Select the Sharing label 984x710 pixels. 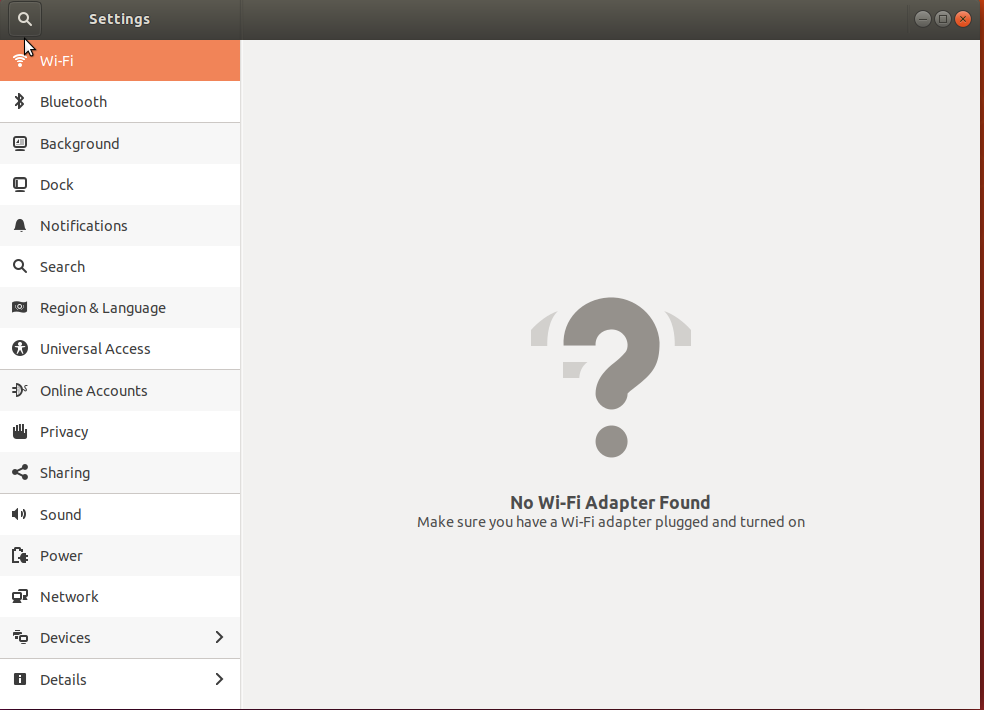pos(65,473)
